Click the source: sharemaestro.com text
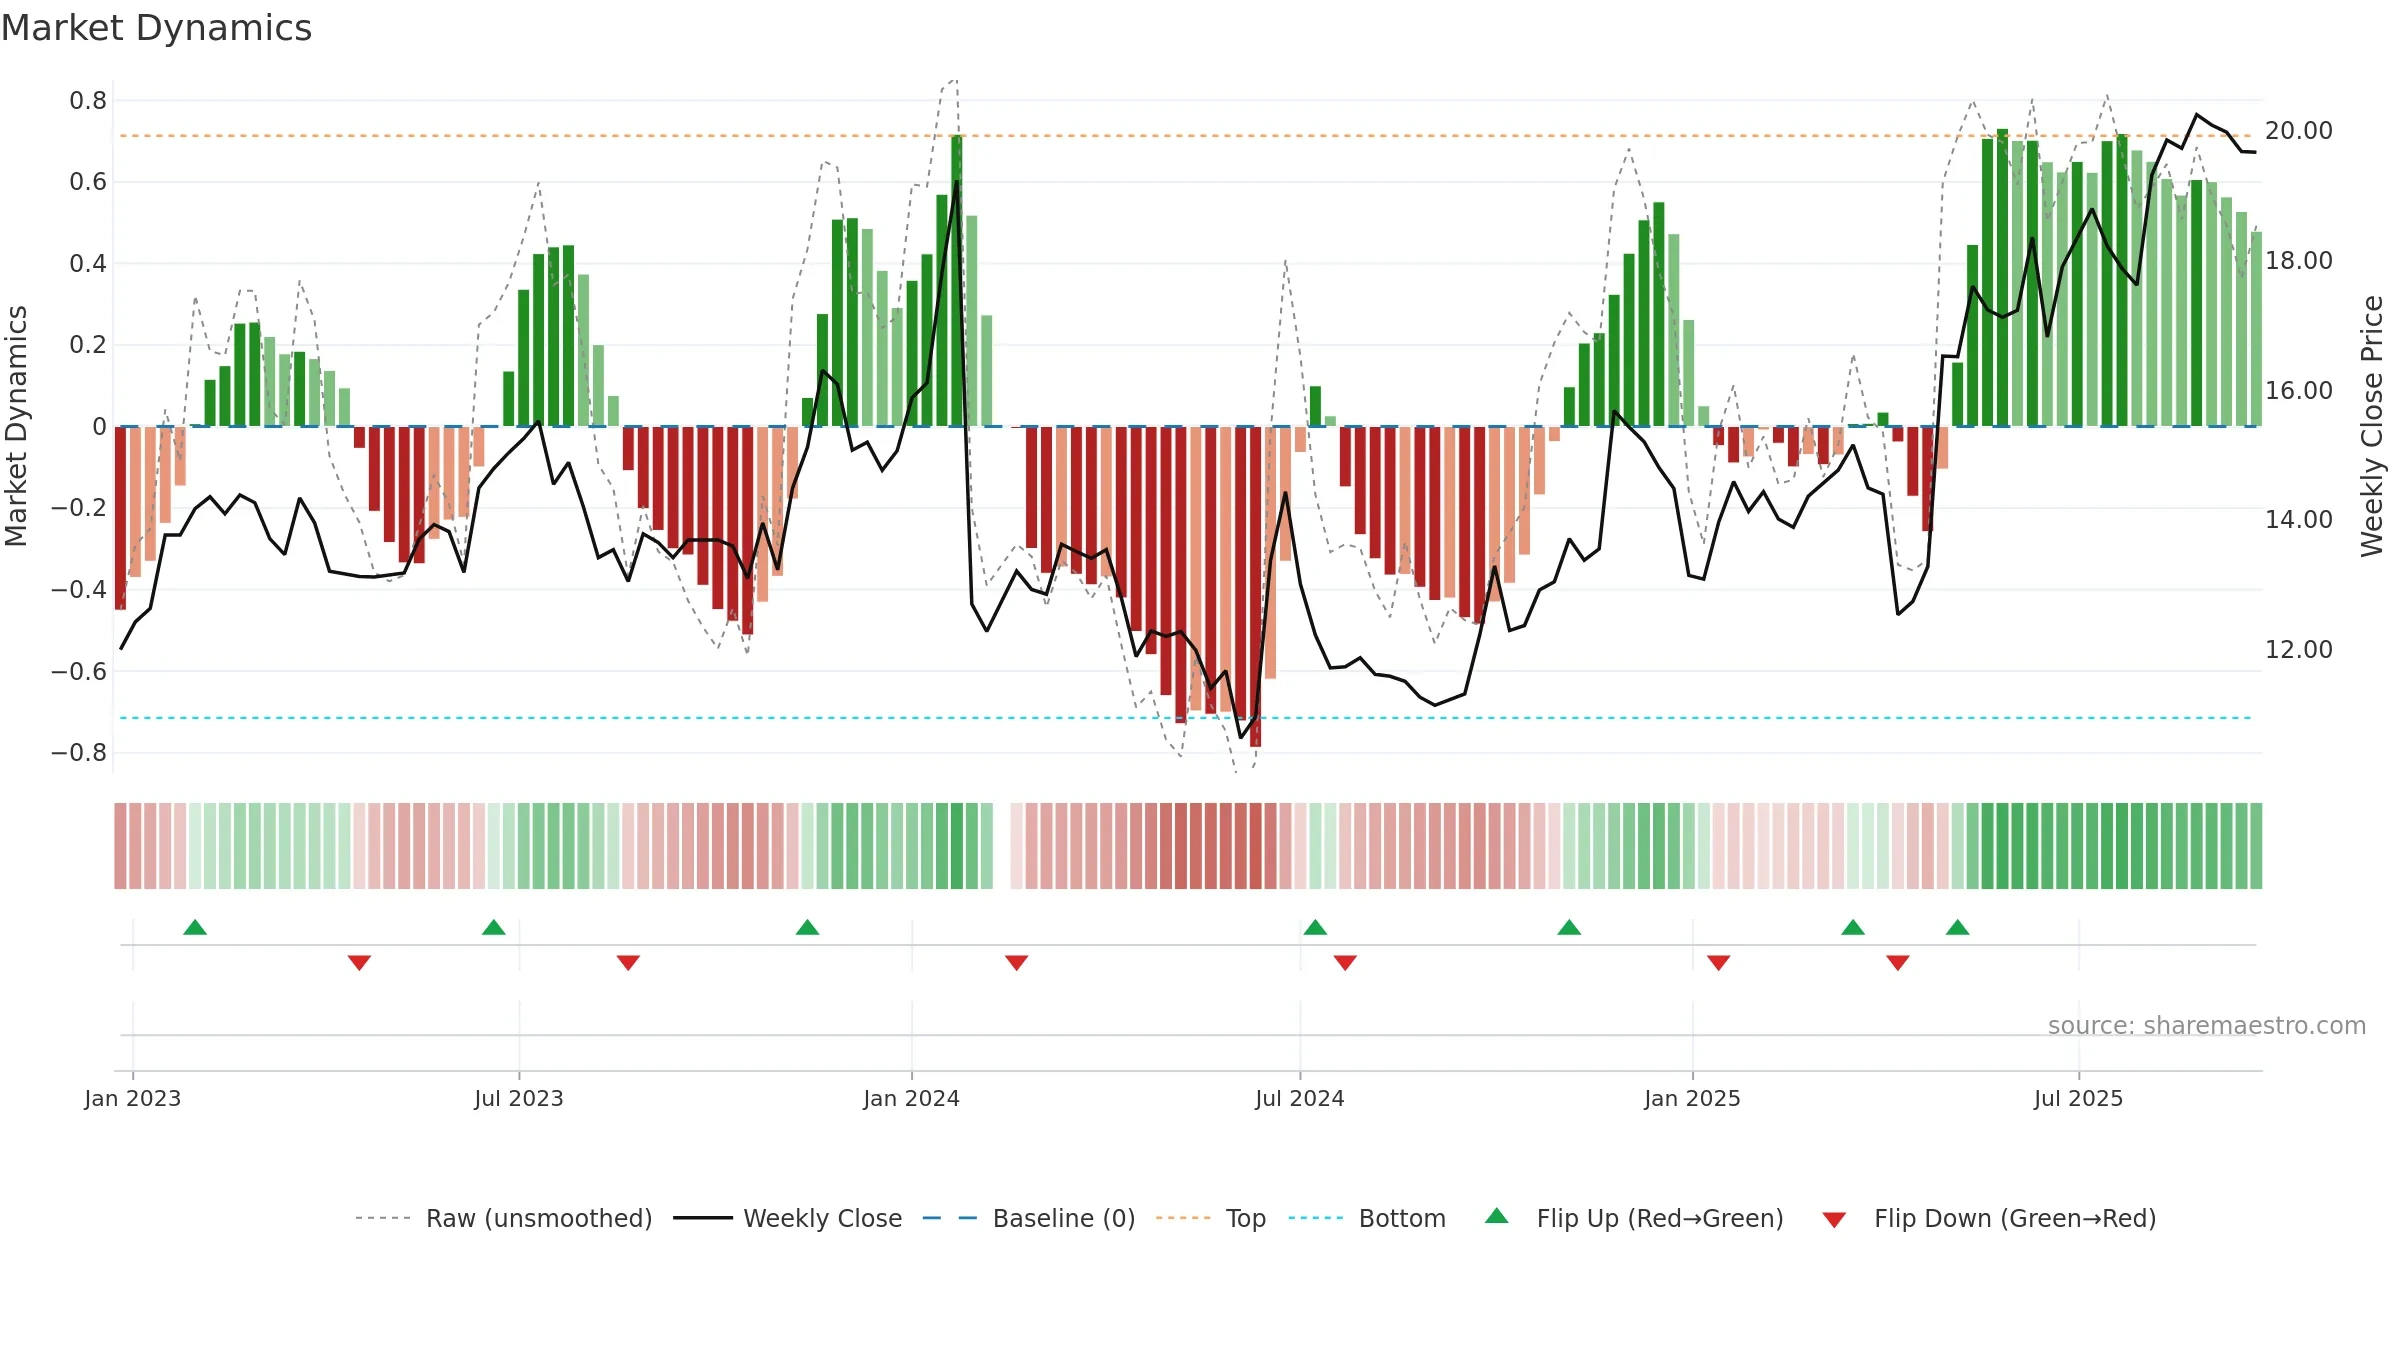 pyautogui.click(x=2207, y=1026)
